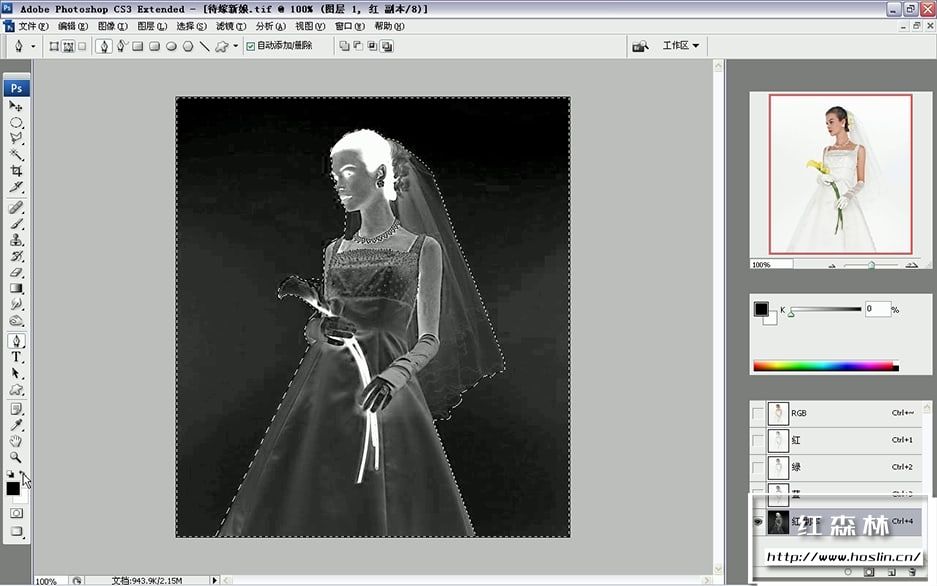Select the Custom Shape tool in toolbox
The height and width of the screenshot is (586, 937).
[16, 389]
